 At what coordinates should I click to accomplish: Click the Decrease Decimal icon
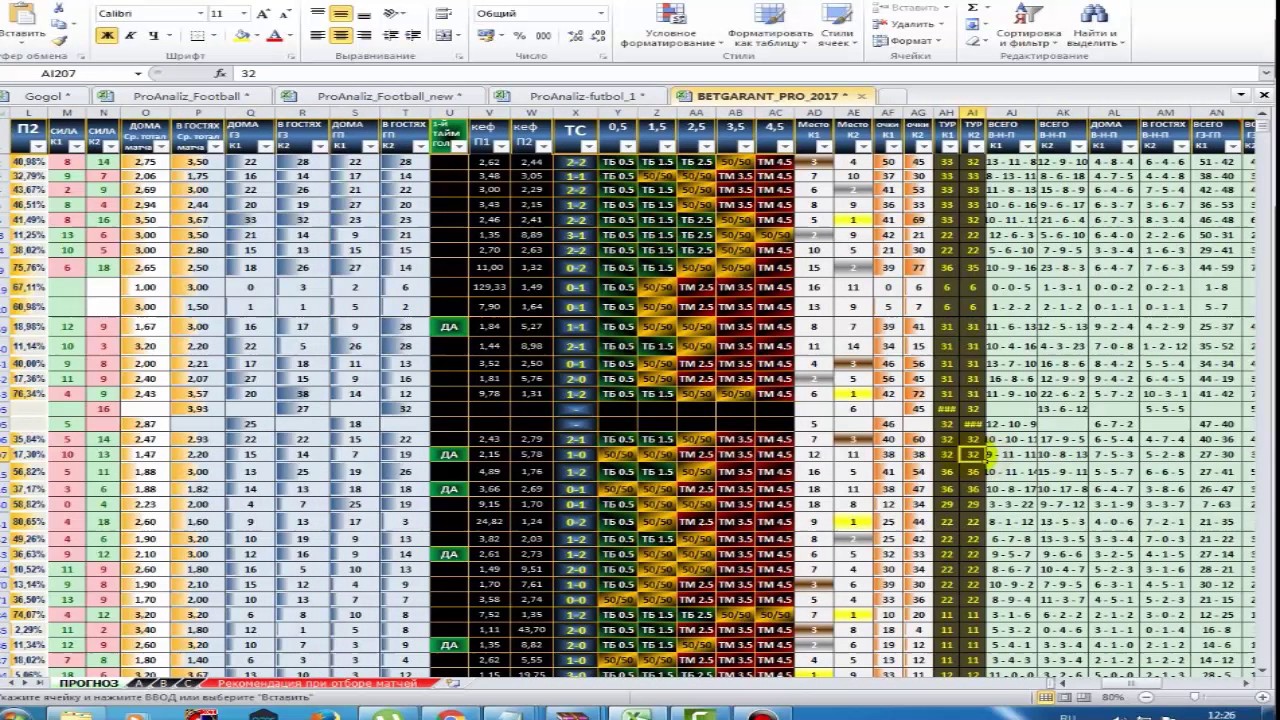click(x=597, y=36)
